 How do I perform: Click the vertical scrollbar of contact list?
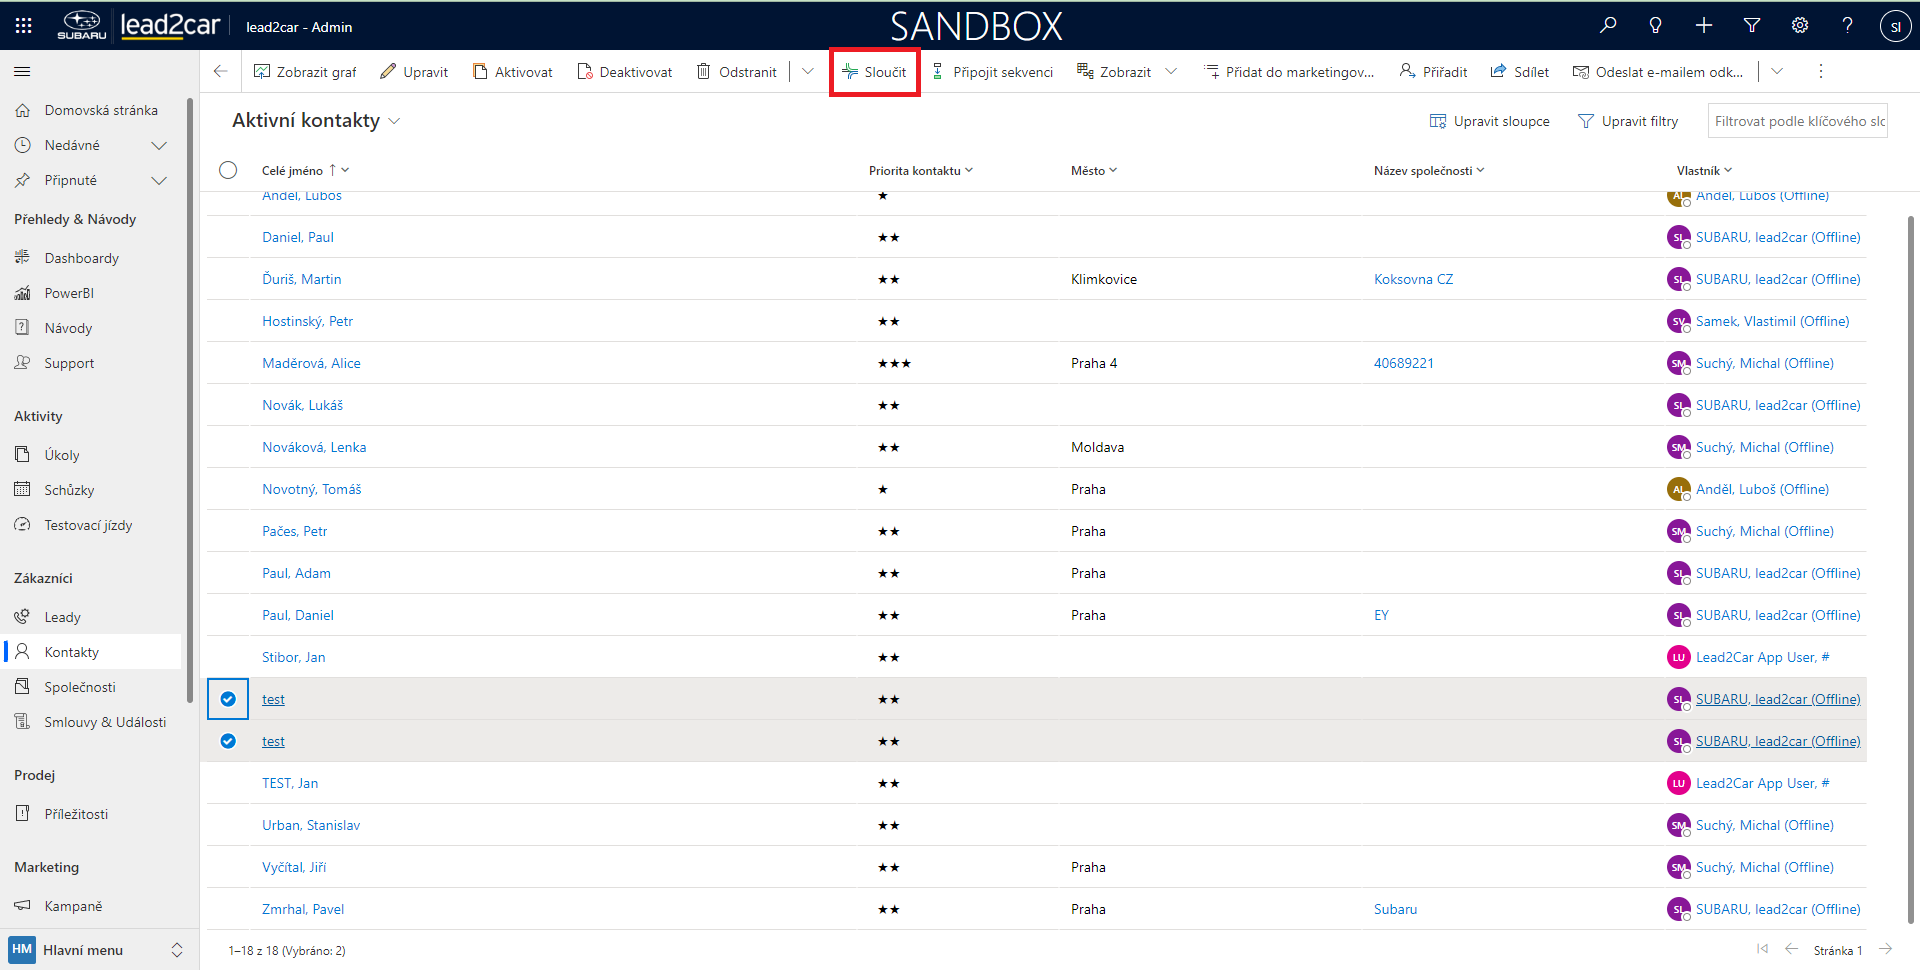tap(1910, 560)
